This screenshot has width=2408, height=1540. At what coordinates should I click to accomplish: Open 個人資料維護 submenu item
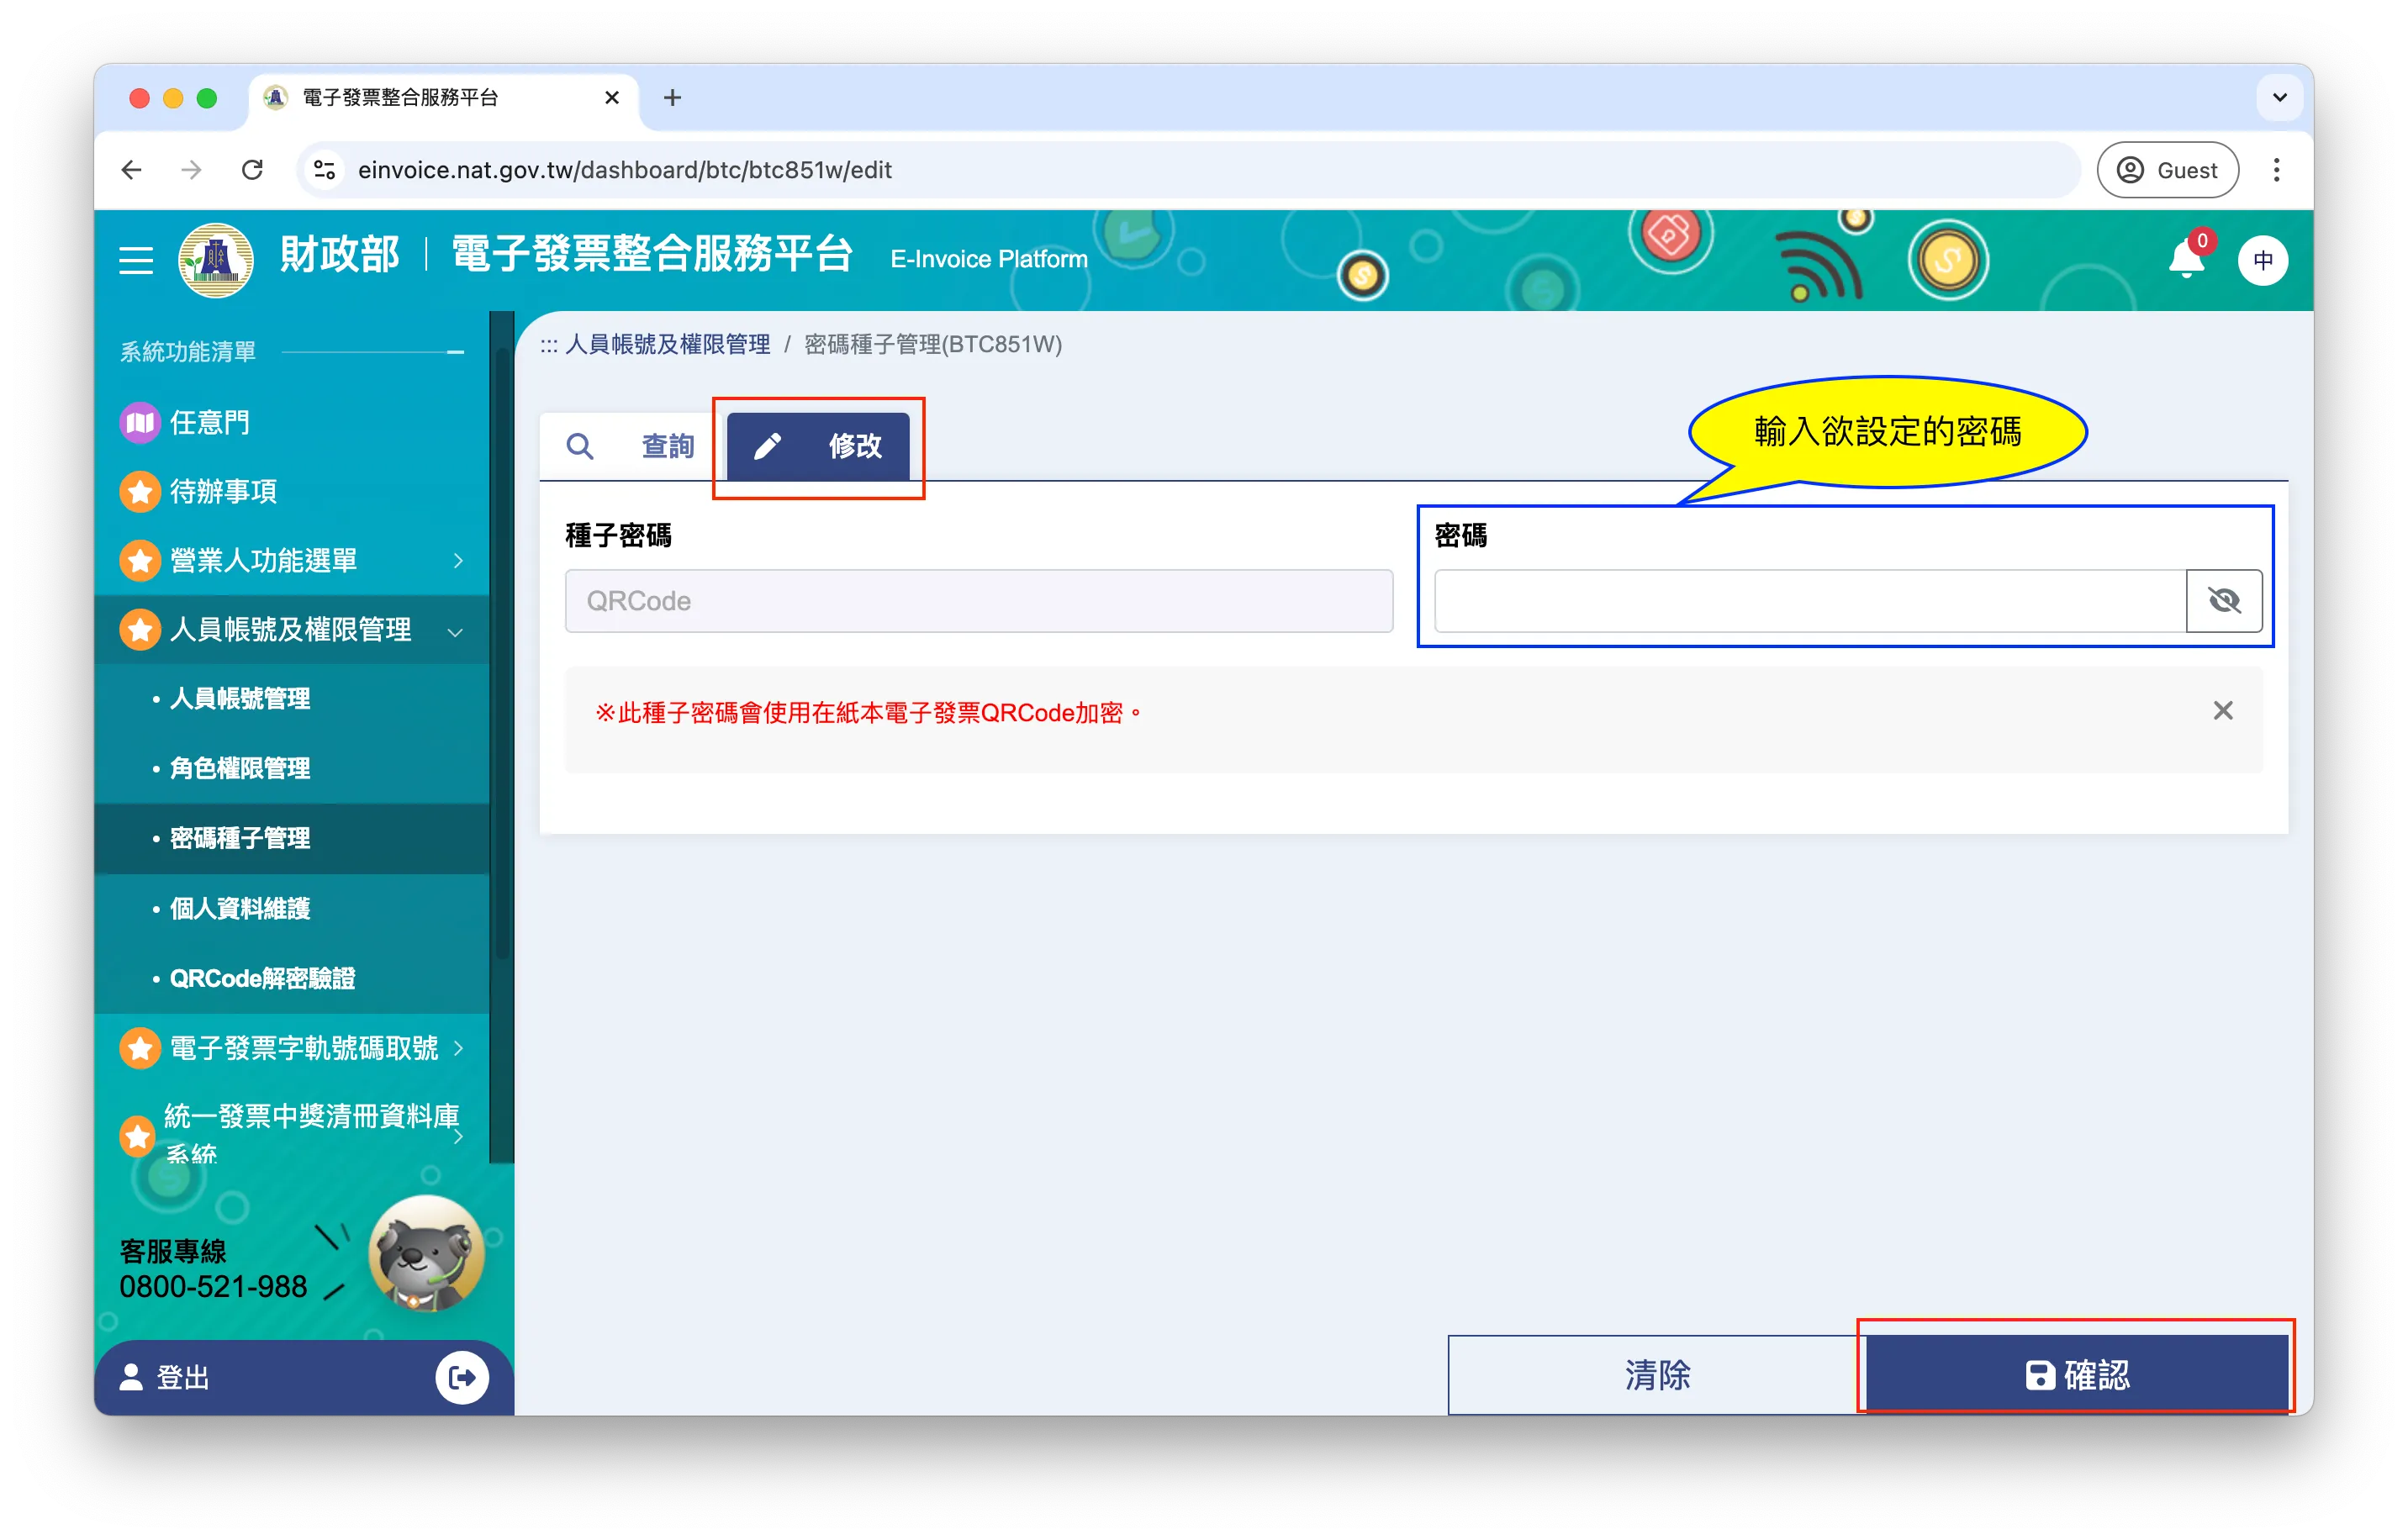240,908
